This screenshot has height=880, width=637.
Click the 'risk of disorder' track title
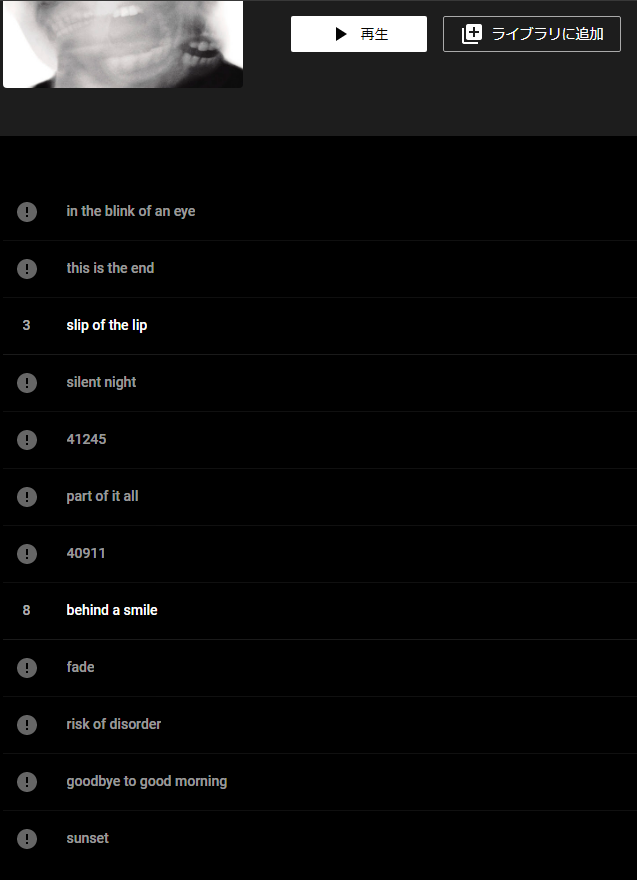click(114, 724)
